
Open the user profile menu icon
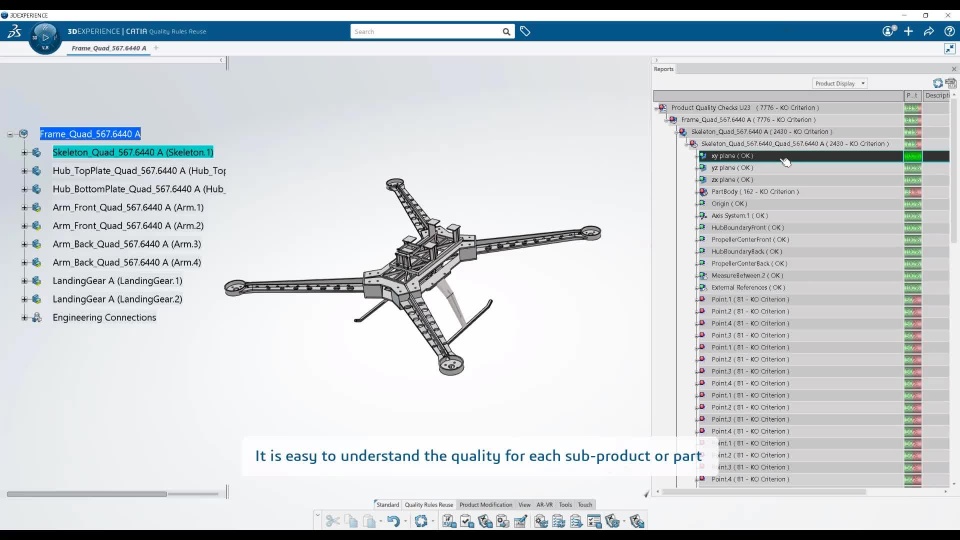coord(889,31)
